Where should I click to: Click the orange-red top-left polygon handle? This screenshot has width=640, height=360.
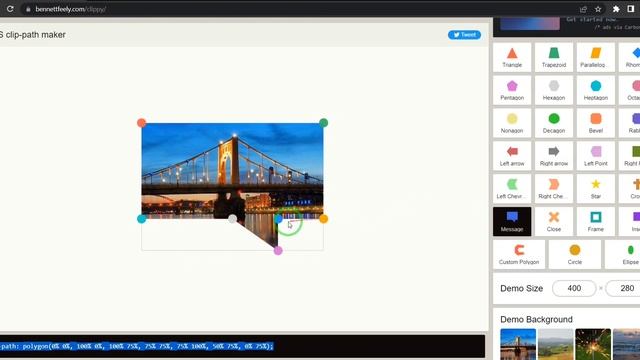tap(142, 123)
